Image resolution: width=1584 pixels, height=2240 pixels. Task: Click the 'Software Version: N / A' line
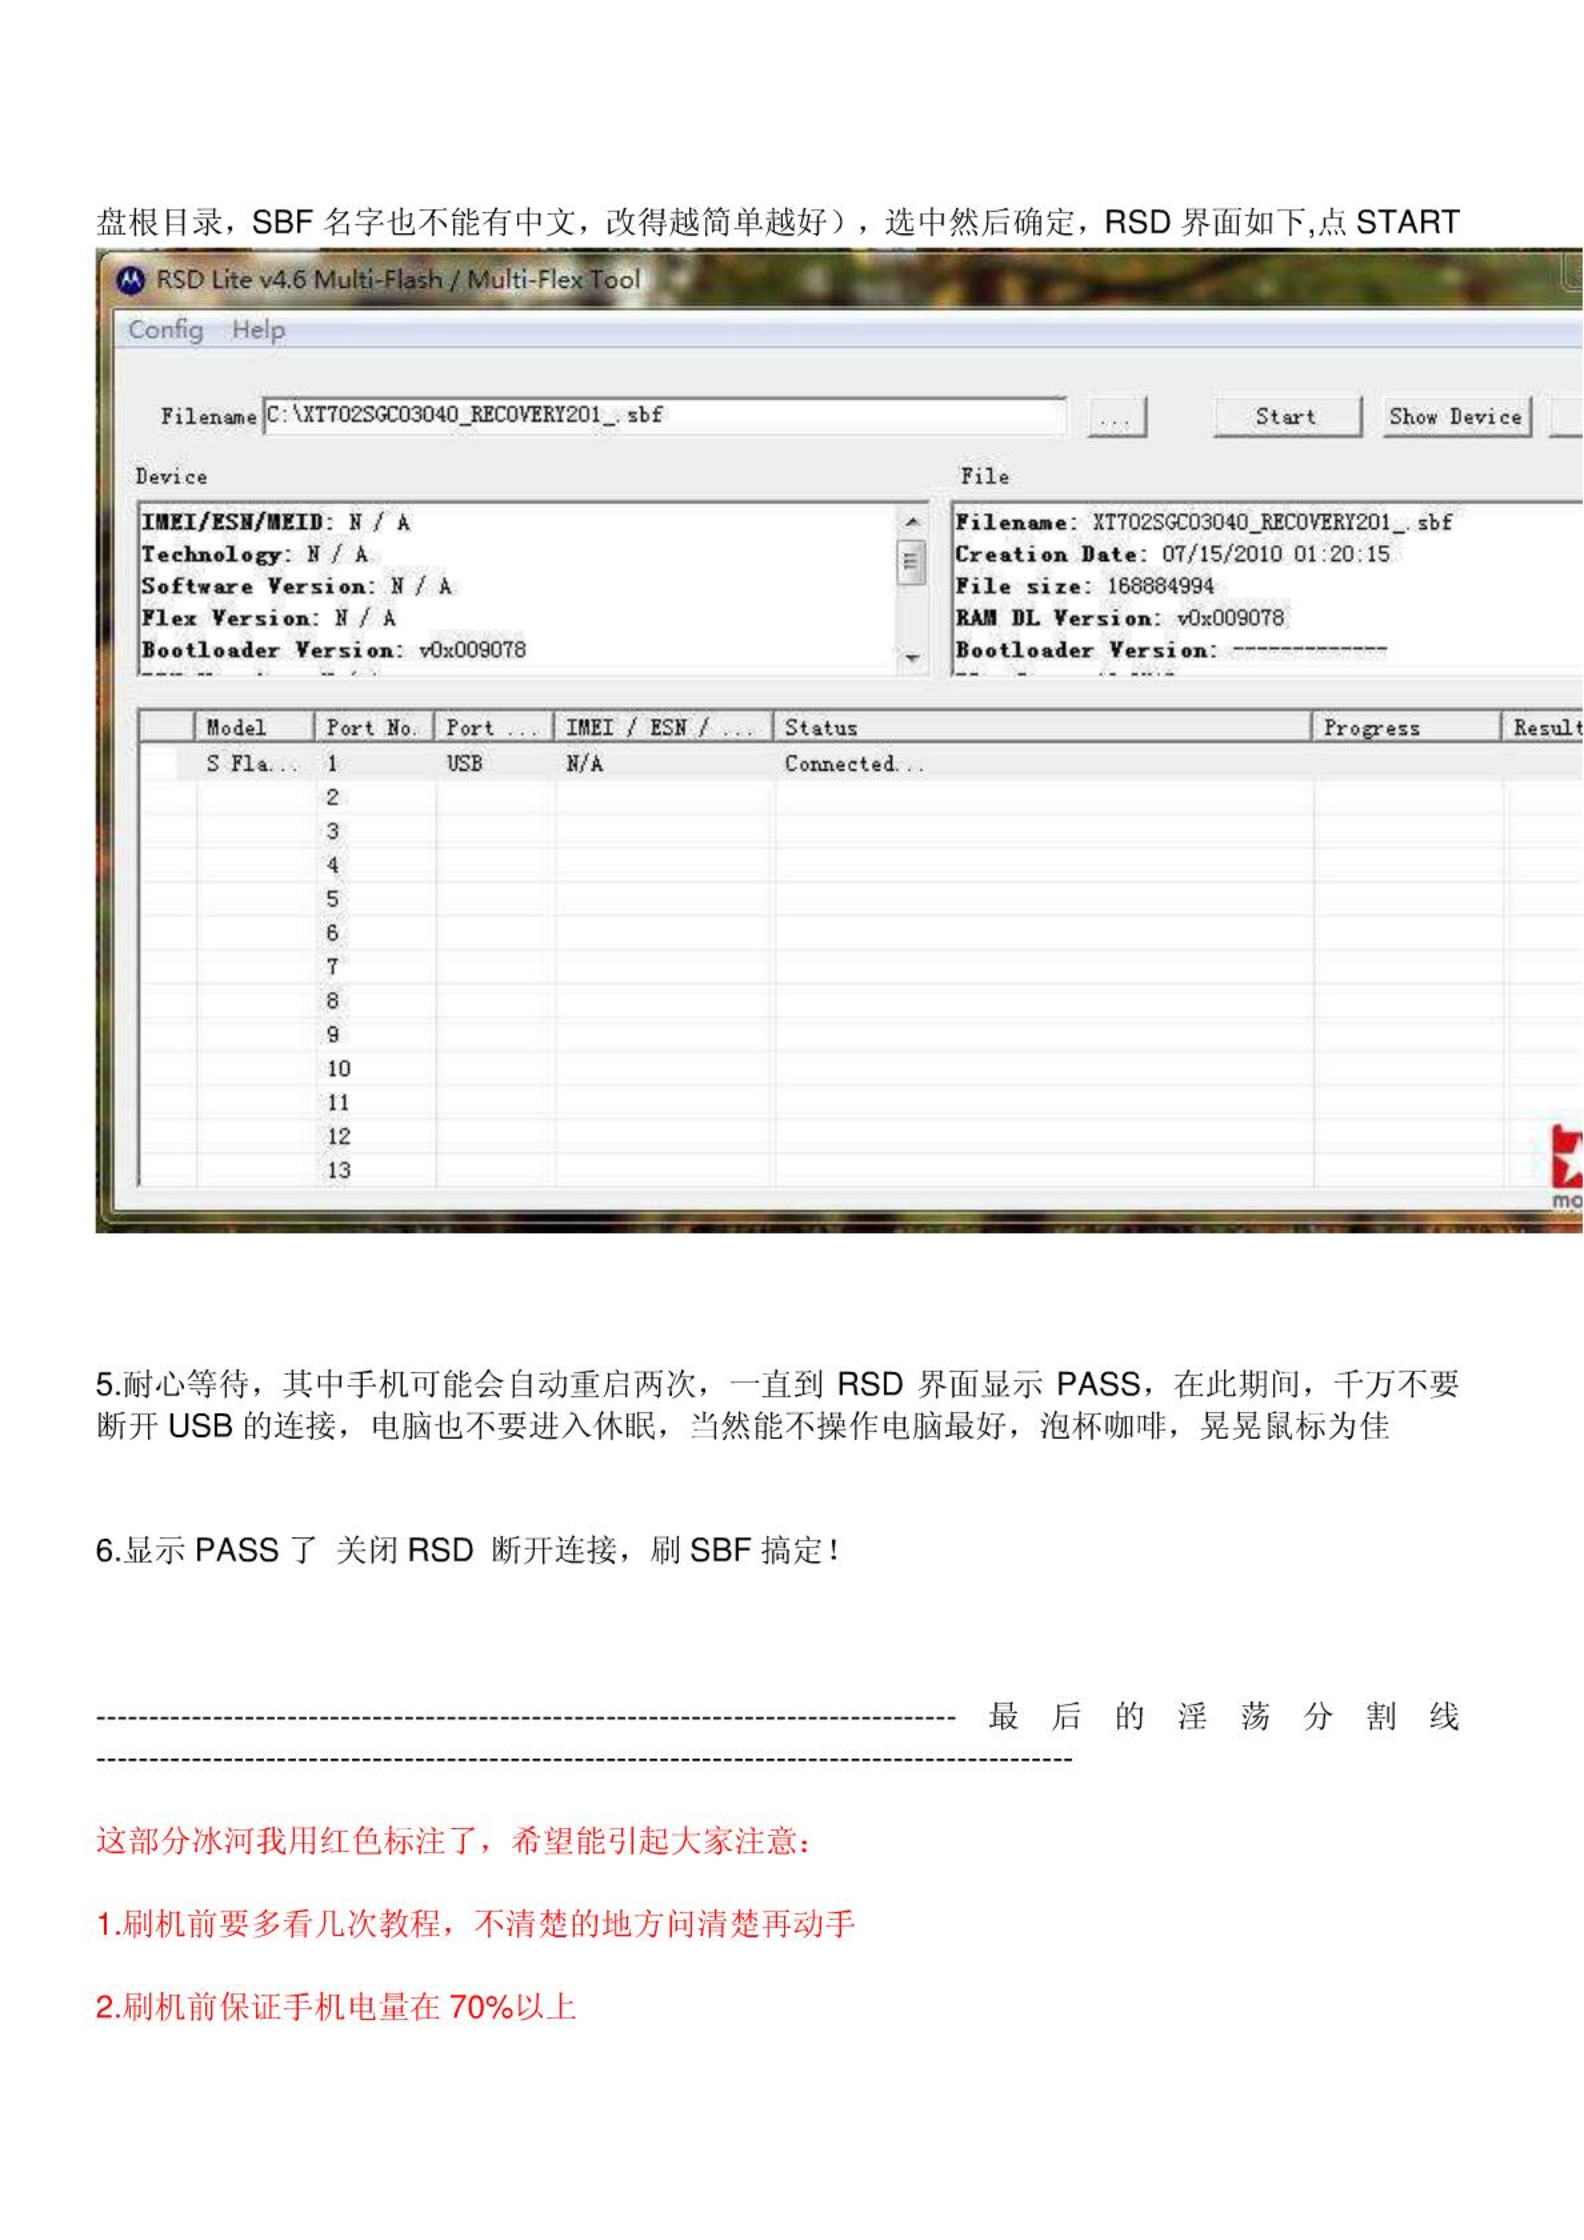click(296, 586)
